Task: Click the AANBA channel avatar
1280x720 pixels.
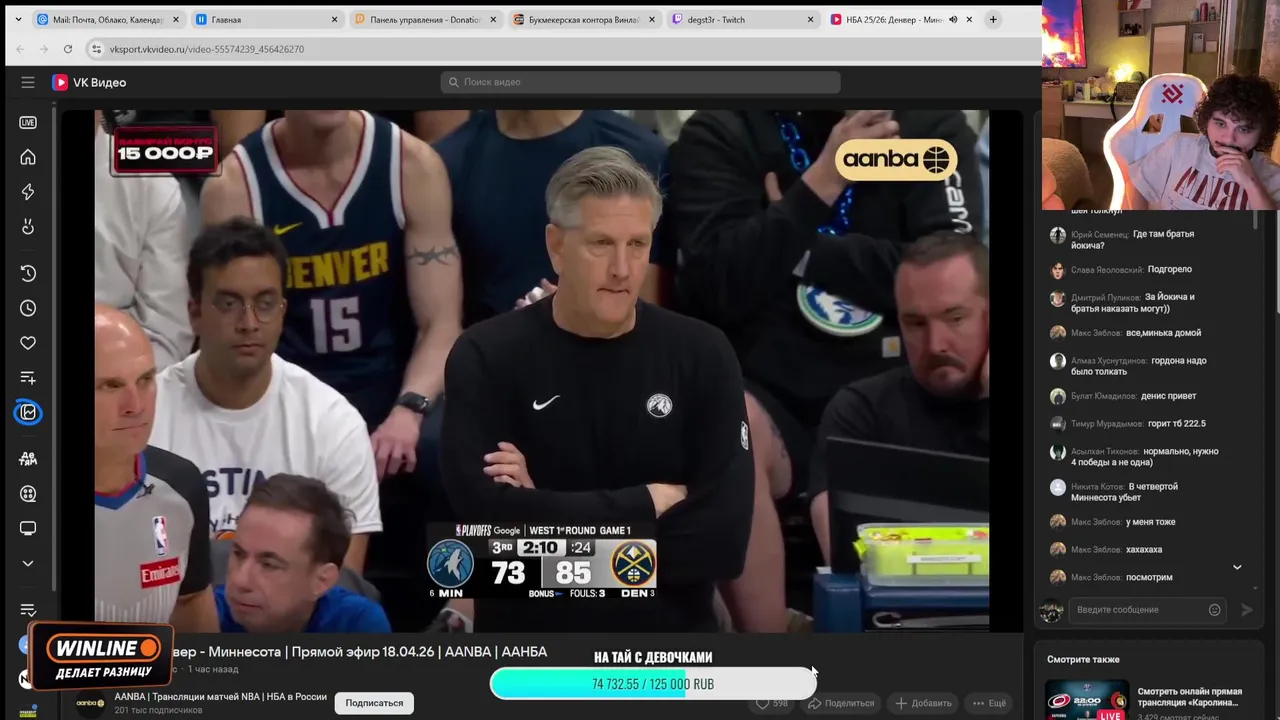Action: (90, 702)
